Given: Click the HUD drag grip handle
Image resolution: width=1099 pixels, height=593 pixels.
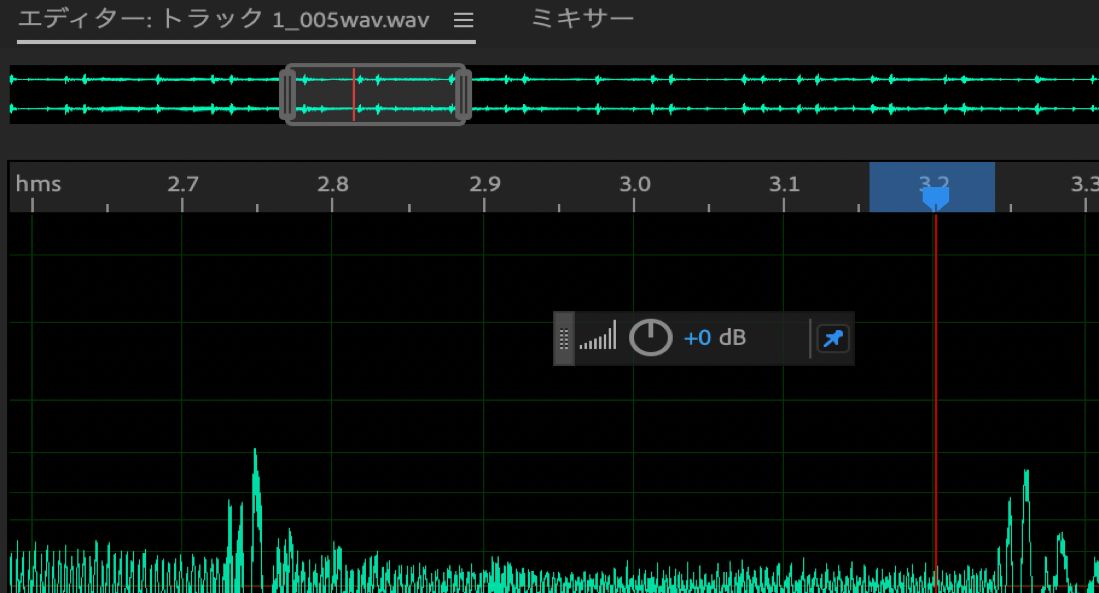Looking at the screenshot, I should click(x=564, y=339).
